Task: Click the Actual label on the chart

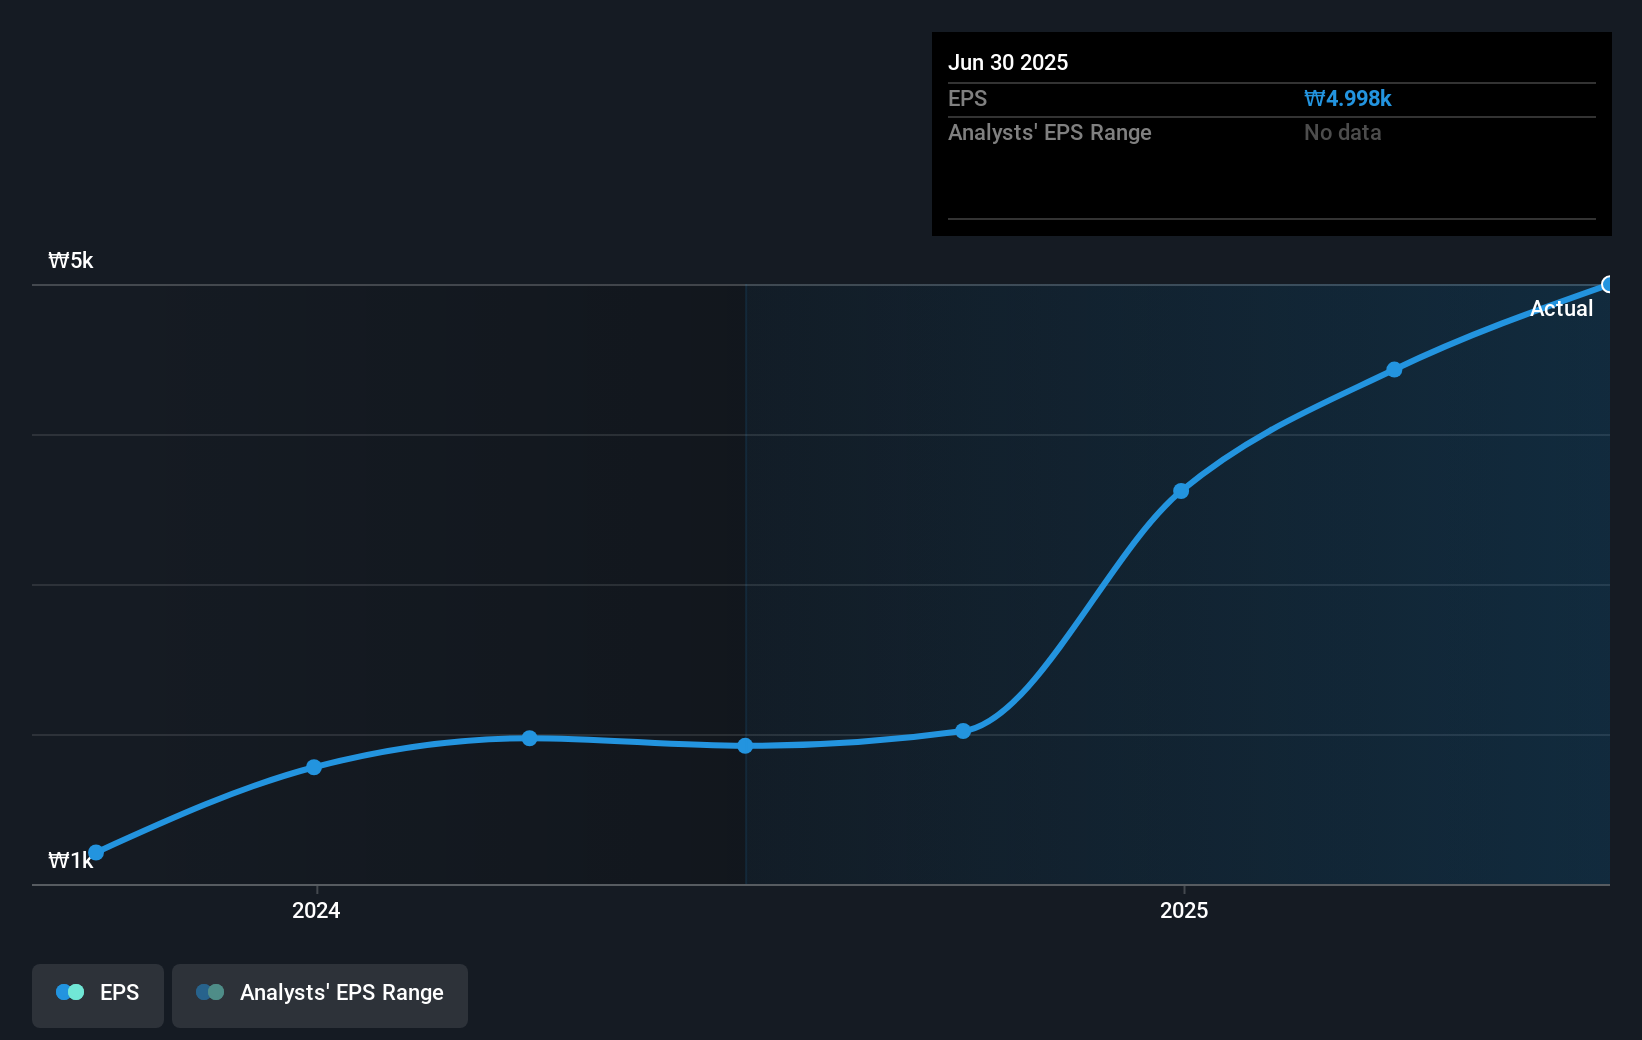Action: coord(1561,308)
